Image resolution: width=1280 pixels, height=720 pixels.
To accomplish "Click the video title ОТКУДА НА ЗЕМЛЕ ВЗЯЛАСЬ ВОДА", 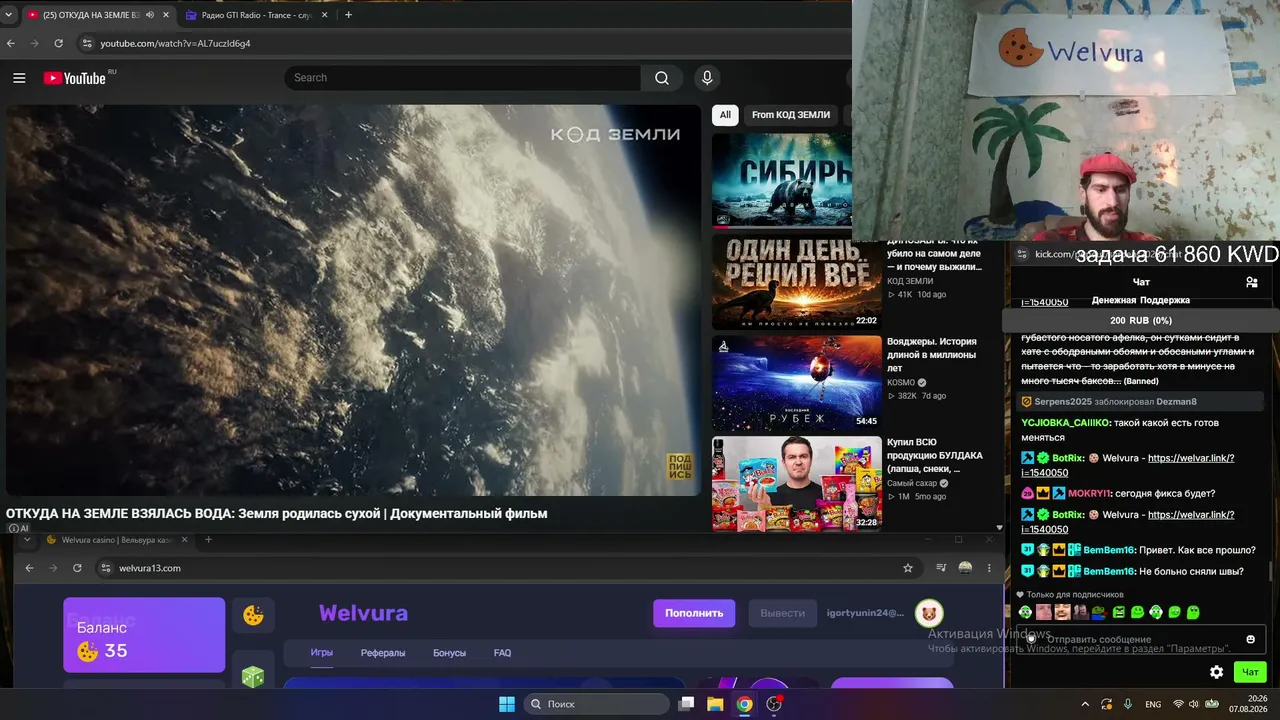I will coord(276,514).
